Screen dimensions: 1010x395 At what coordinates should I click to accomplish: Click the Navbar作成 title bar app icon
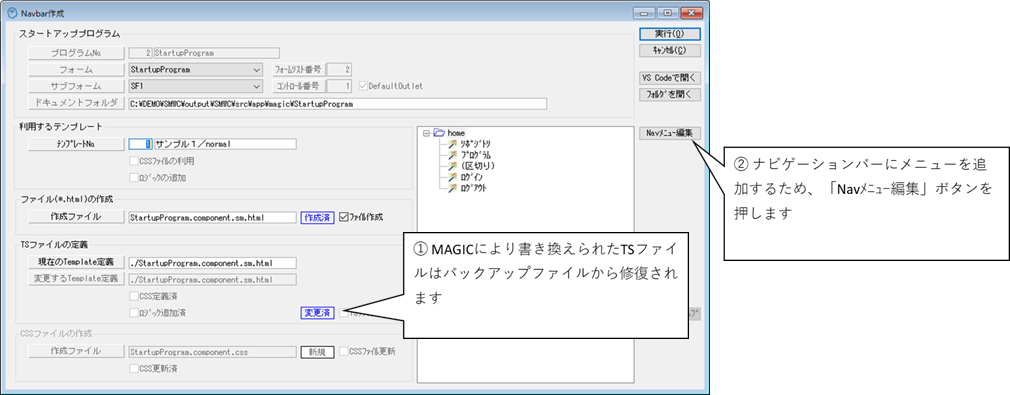tap(11, 12)
